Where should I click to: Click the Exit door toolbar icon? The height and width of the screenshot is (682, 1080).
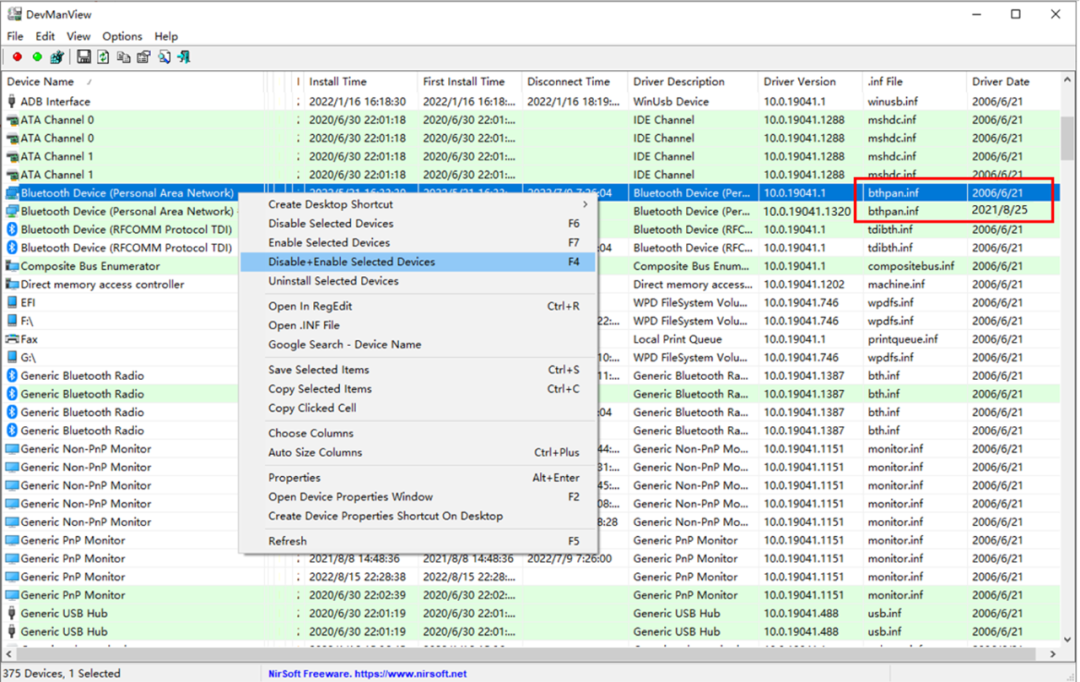(184, 57)
